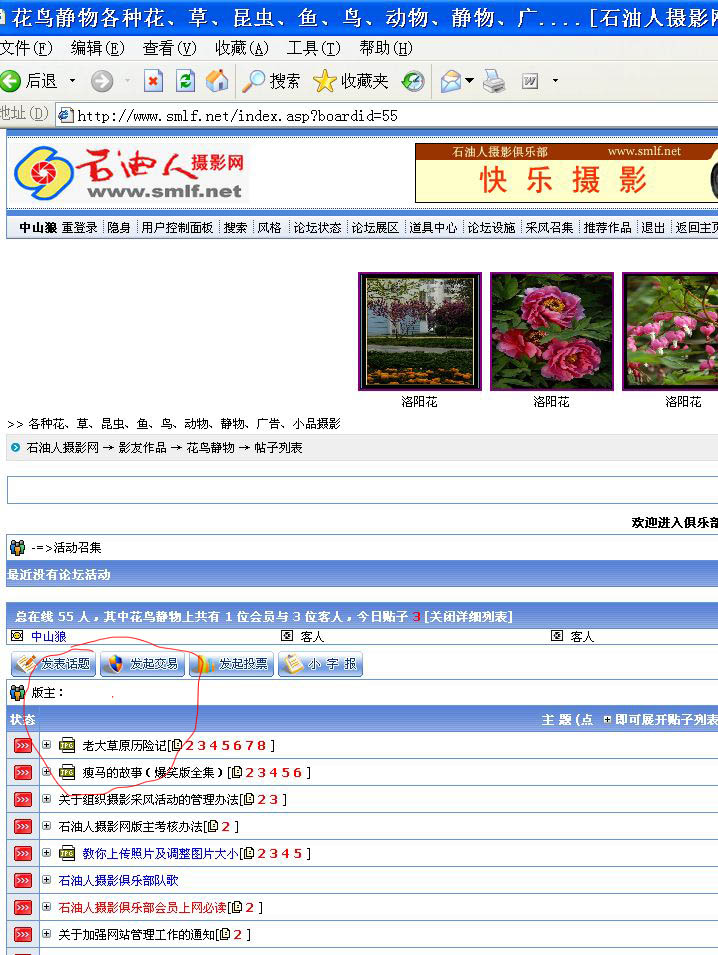
Task: Click the 搜索 link in the forum nav bar
Action: (x=235, y=228)
